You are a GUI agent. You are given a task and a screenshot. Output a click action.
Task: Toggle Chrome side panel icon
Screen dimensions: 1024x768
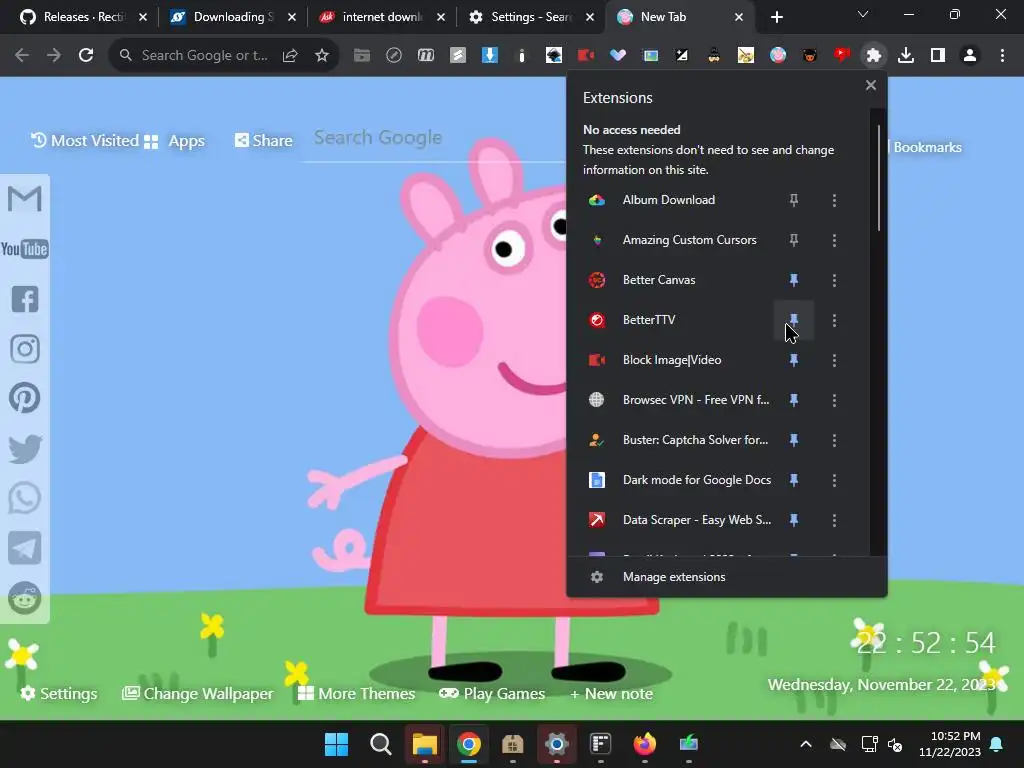[938, 56]
